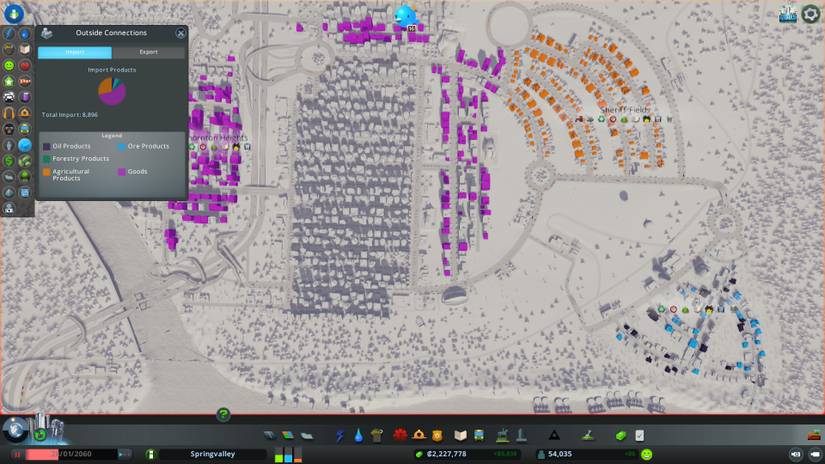Click the population count 54,035
825x464 pixels.
coord(560,454)
